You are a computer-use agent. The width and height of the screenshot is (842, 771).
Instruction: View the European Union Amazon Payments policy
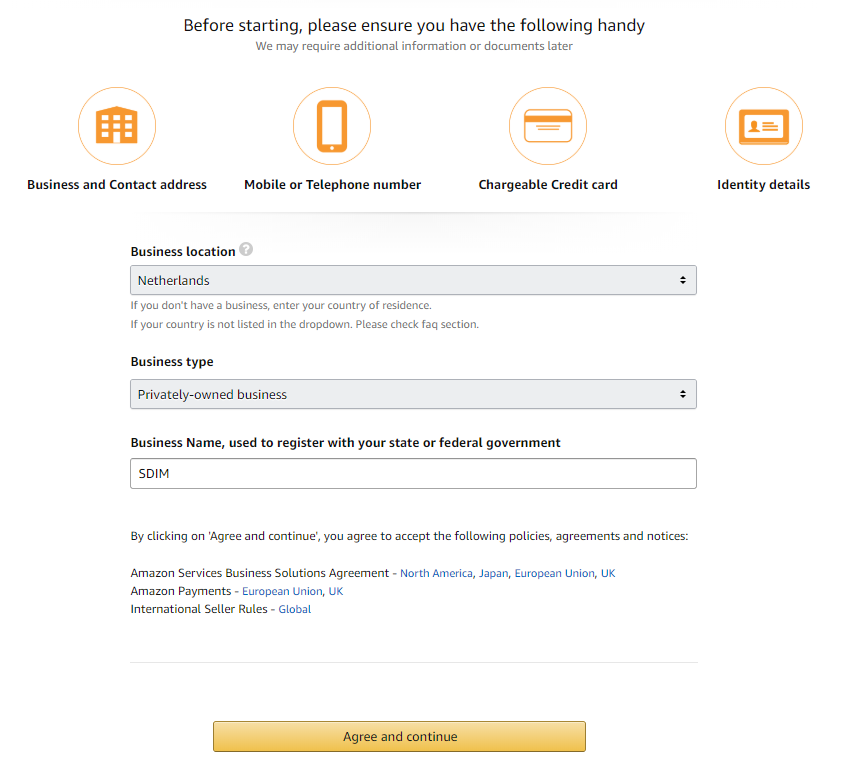pyautogui.click(x=283, y=591)
